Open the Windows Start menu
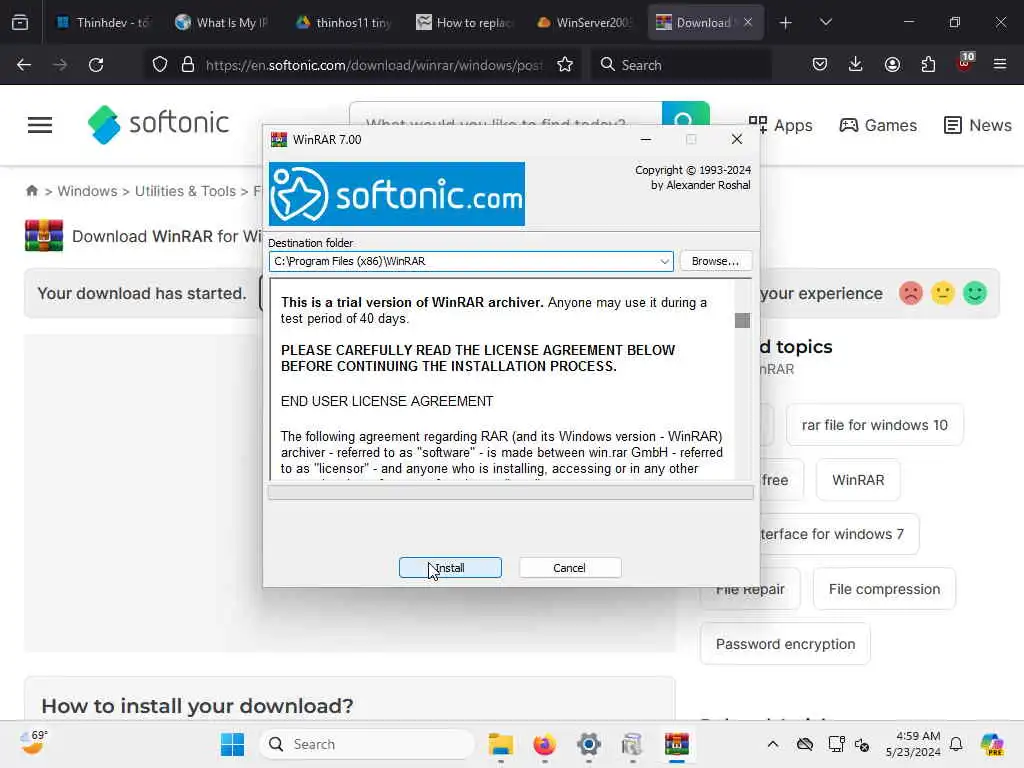 pyautogui.click(x=232, y=744)
